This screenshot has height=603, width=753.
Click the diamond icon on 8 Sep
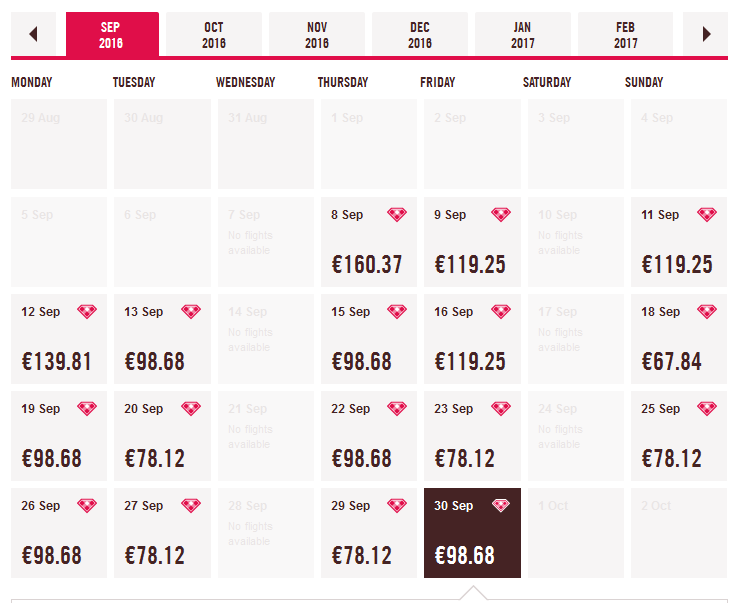pos(397,215)
